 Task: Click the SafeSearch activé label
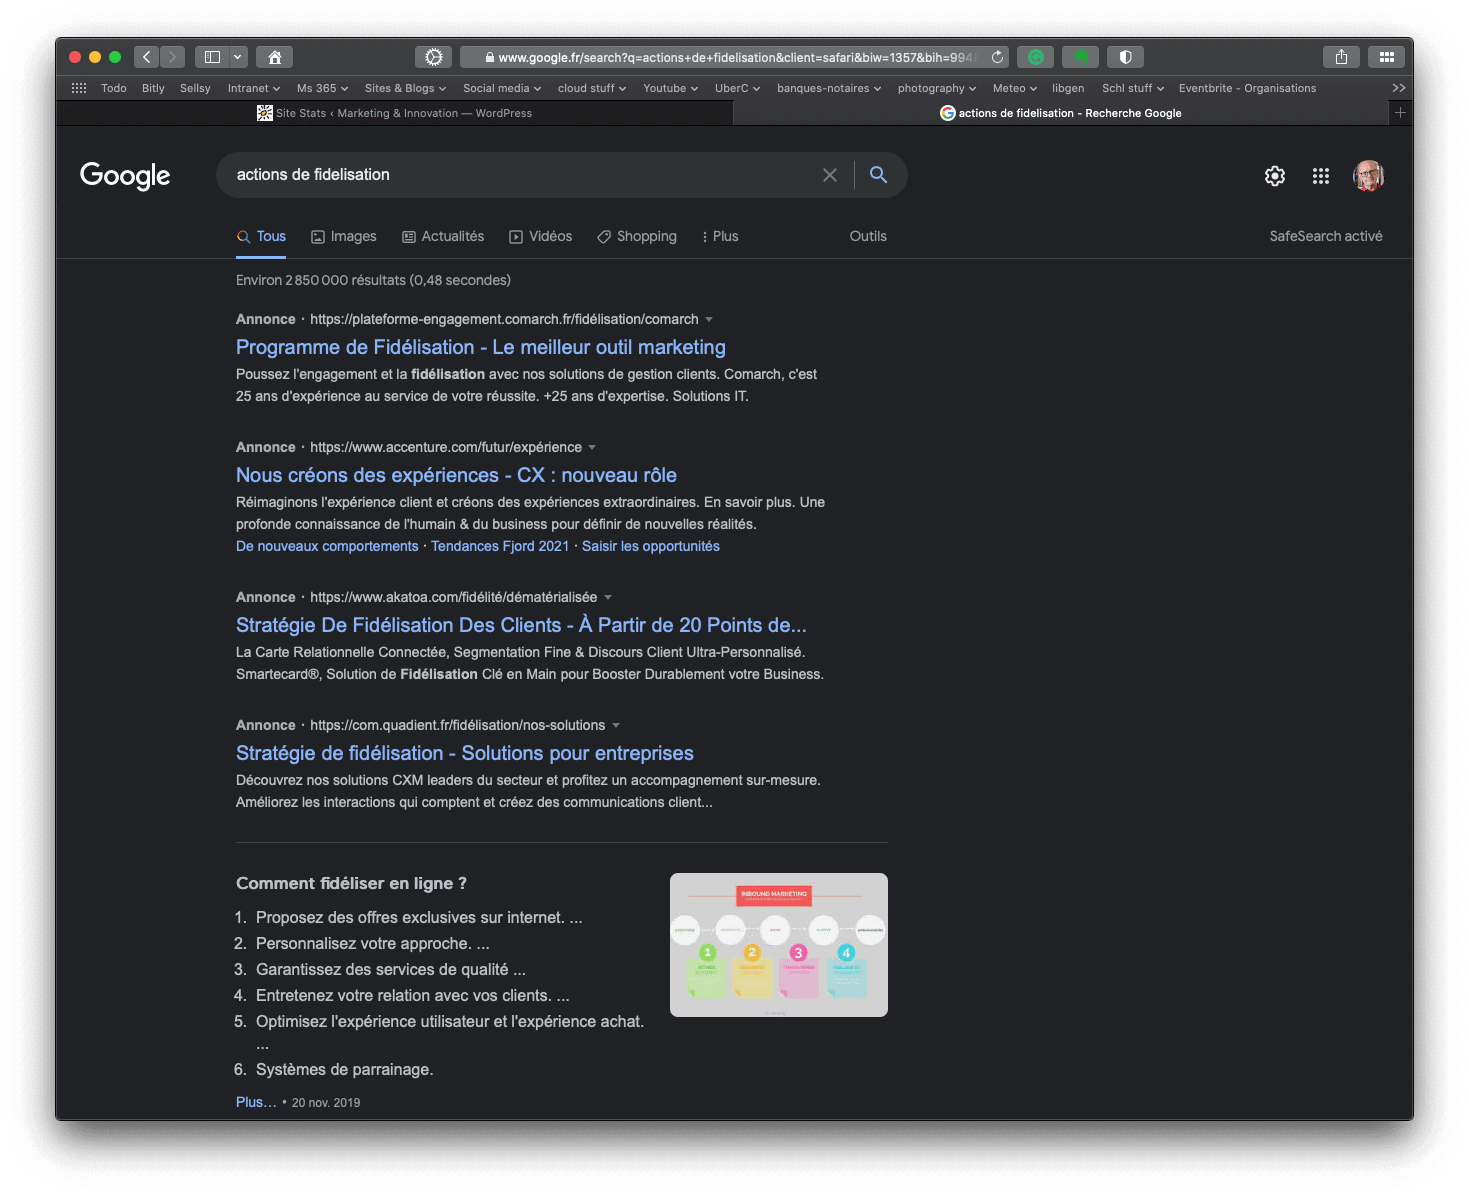[1326, 236]
